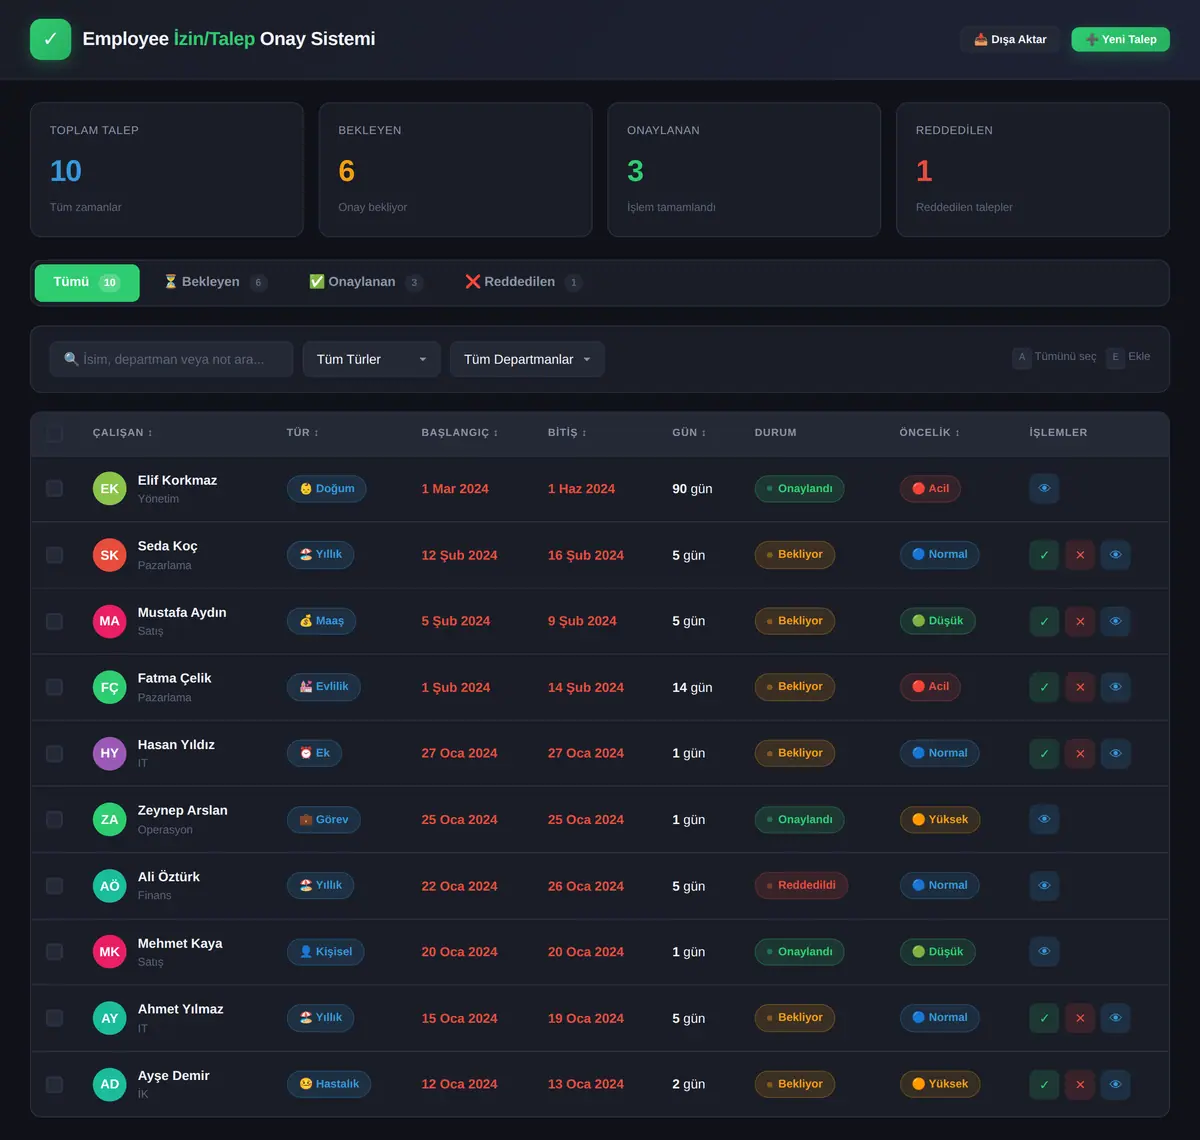Viewport: 1200px width, 1140px height.
Task: Switch to the Bekleyen tab
Action: (215, 283)
